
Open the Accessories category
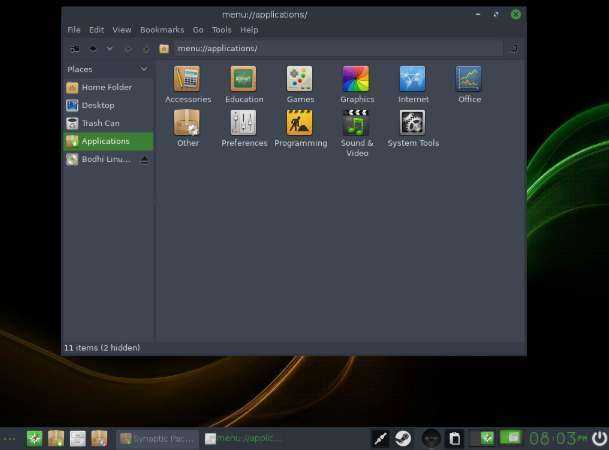pos(188,85)
